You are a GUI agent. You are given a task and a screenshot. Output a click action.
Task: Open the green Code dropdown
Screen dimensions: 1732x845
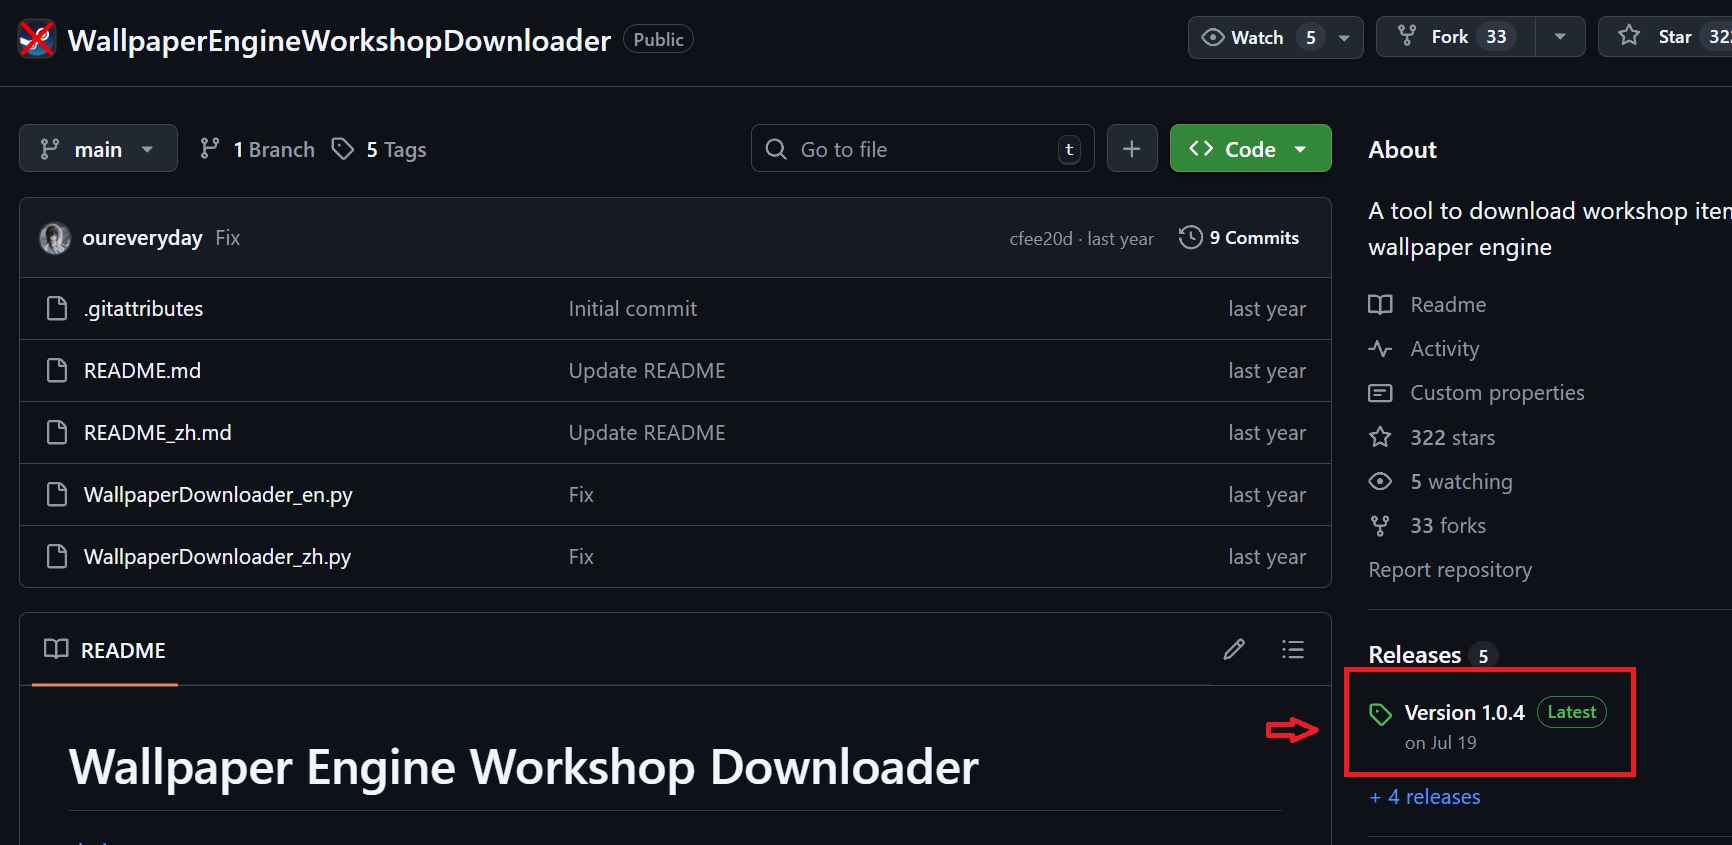coord(1250,149)
